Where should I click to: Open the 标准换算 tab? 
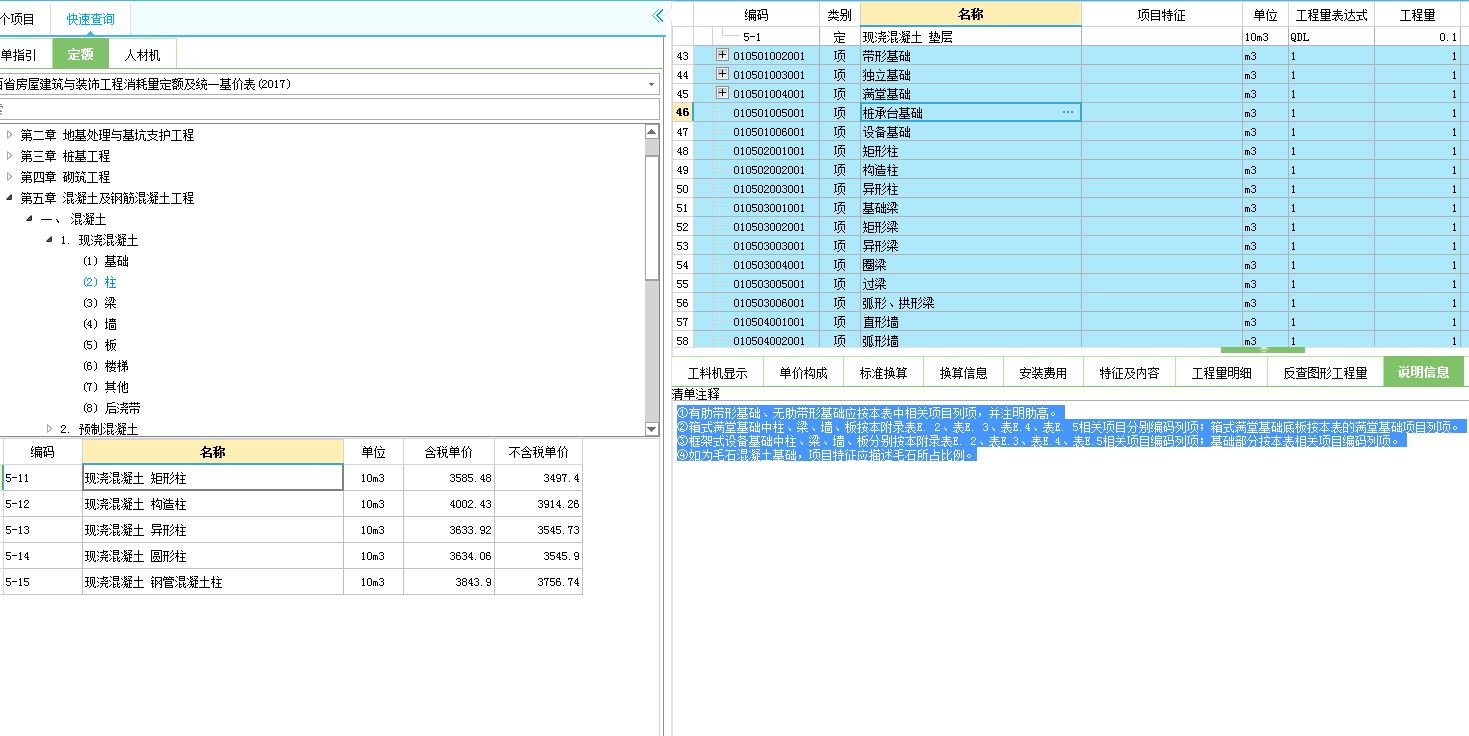point(883,373)
